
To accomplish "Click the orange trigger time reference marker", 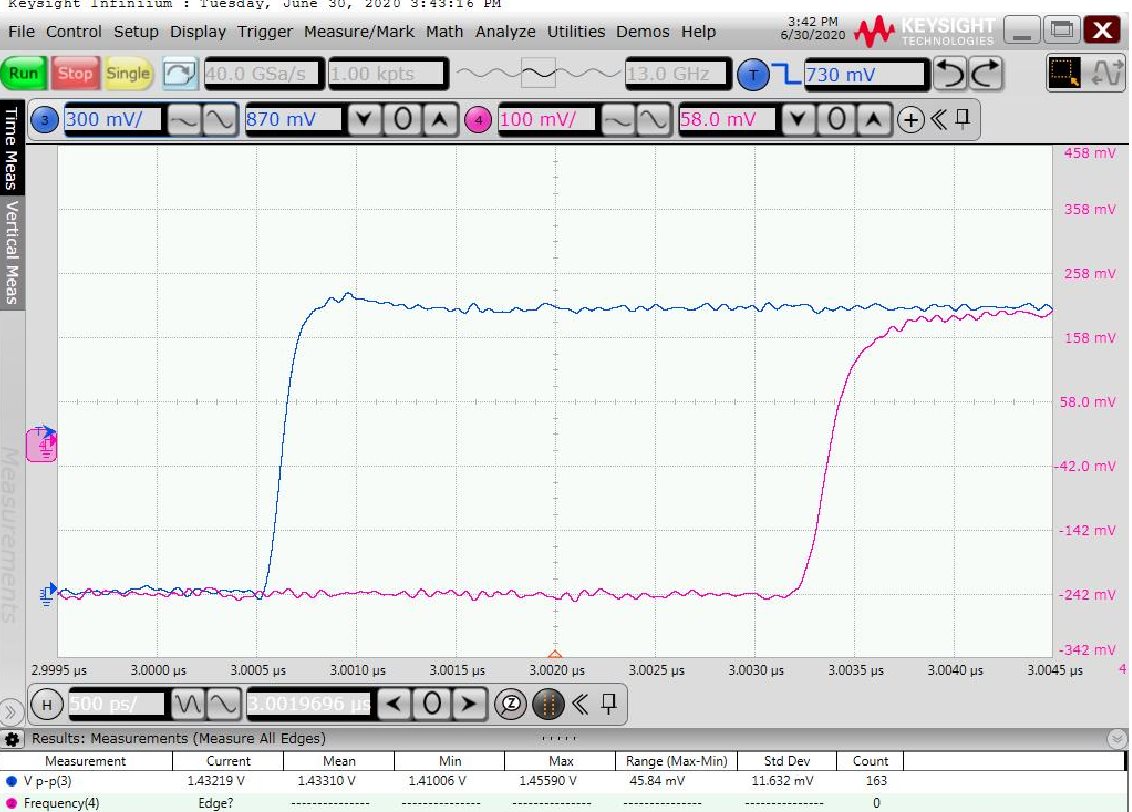I will pos(555,653).
